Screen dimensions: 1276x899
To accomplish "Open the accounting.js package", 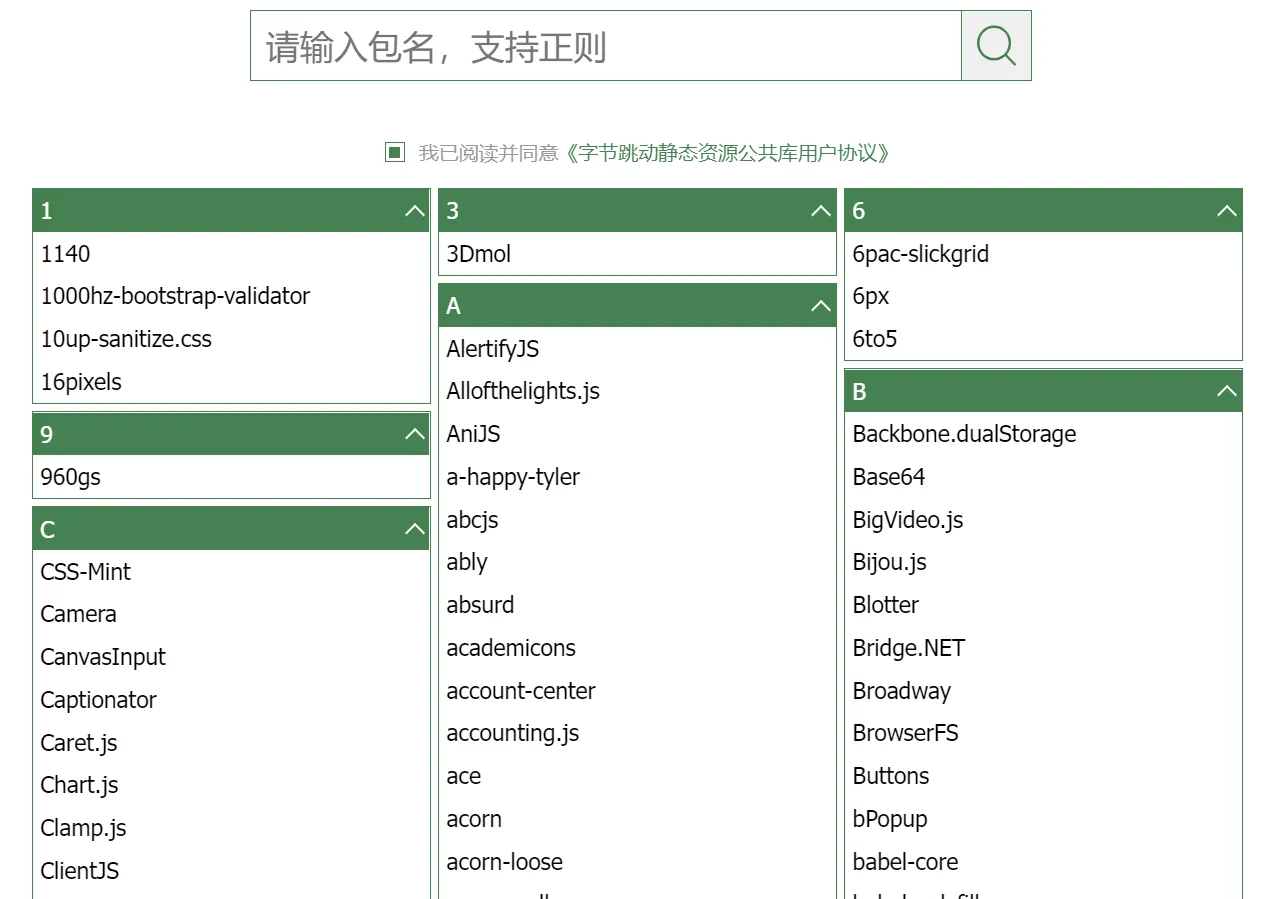I will 513,733.
